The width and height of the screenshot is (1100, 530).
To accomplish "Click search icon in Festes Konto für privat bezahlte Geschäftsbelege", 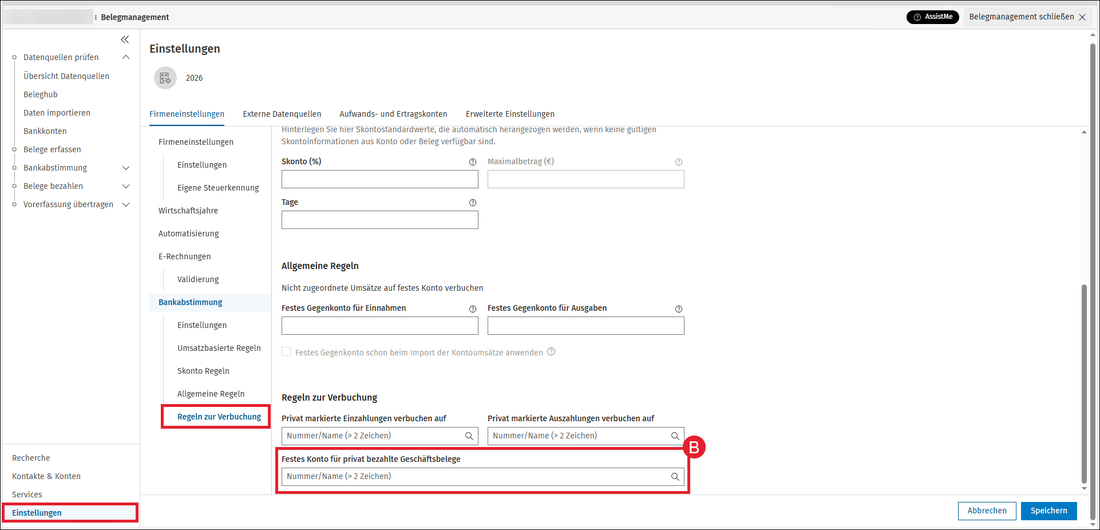I will (x=675, y=477).
